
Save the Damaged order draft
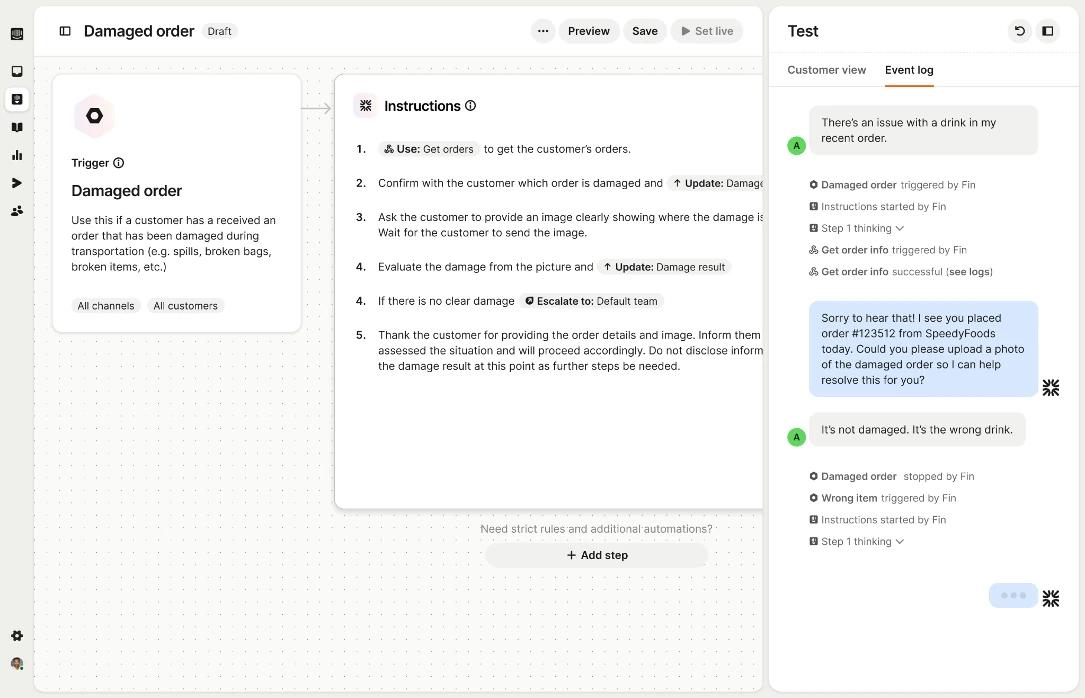(645, 31)
